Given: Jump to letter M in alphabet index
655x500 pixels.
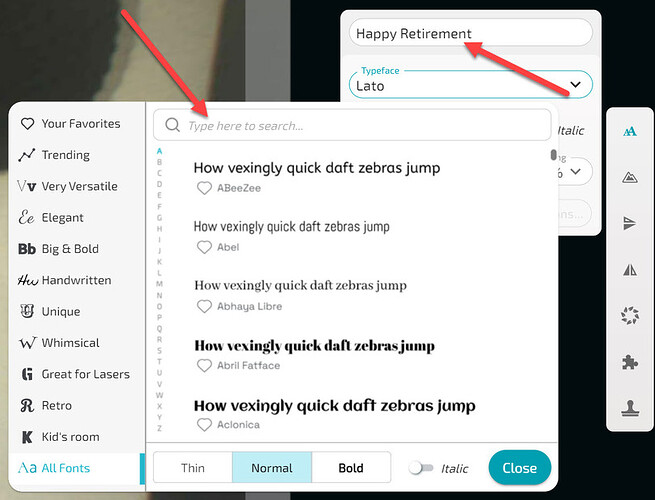Looking at the screenshot, I should click(159, 284).
